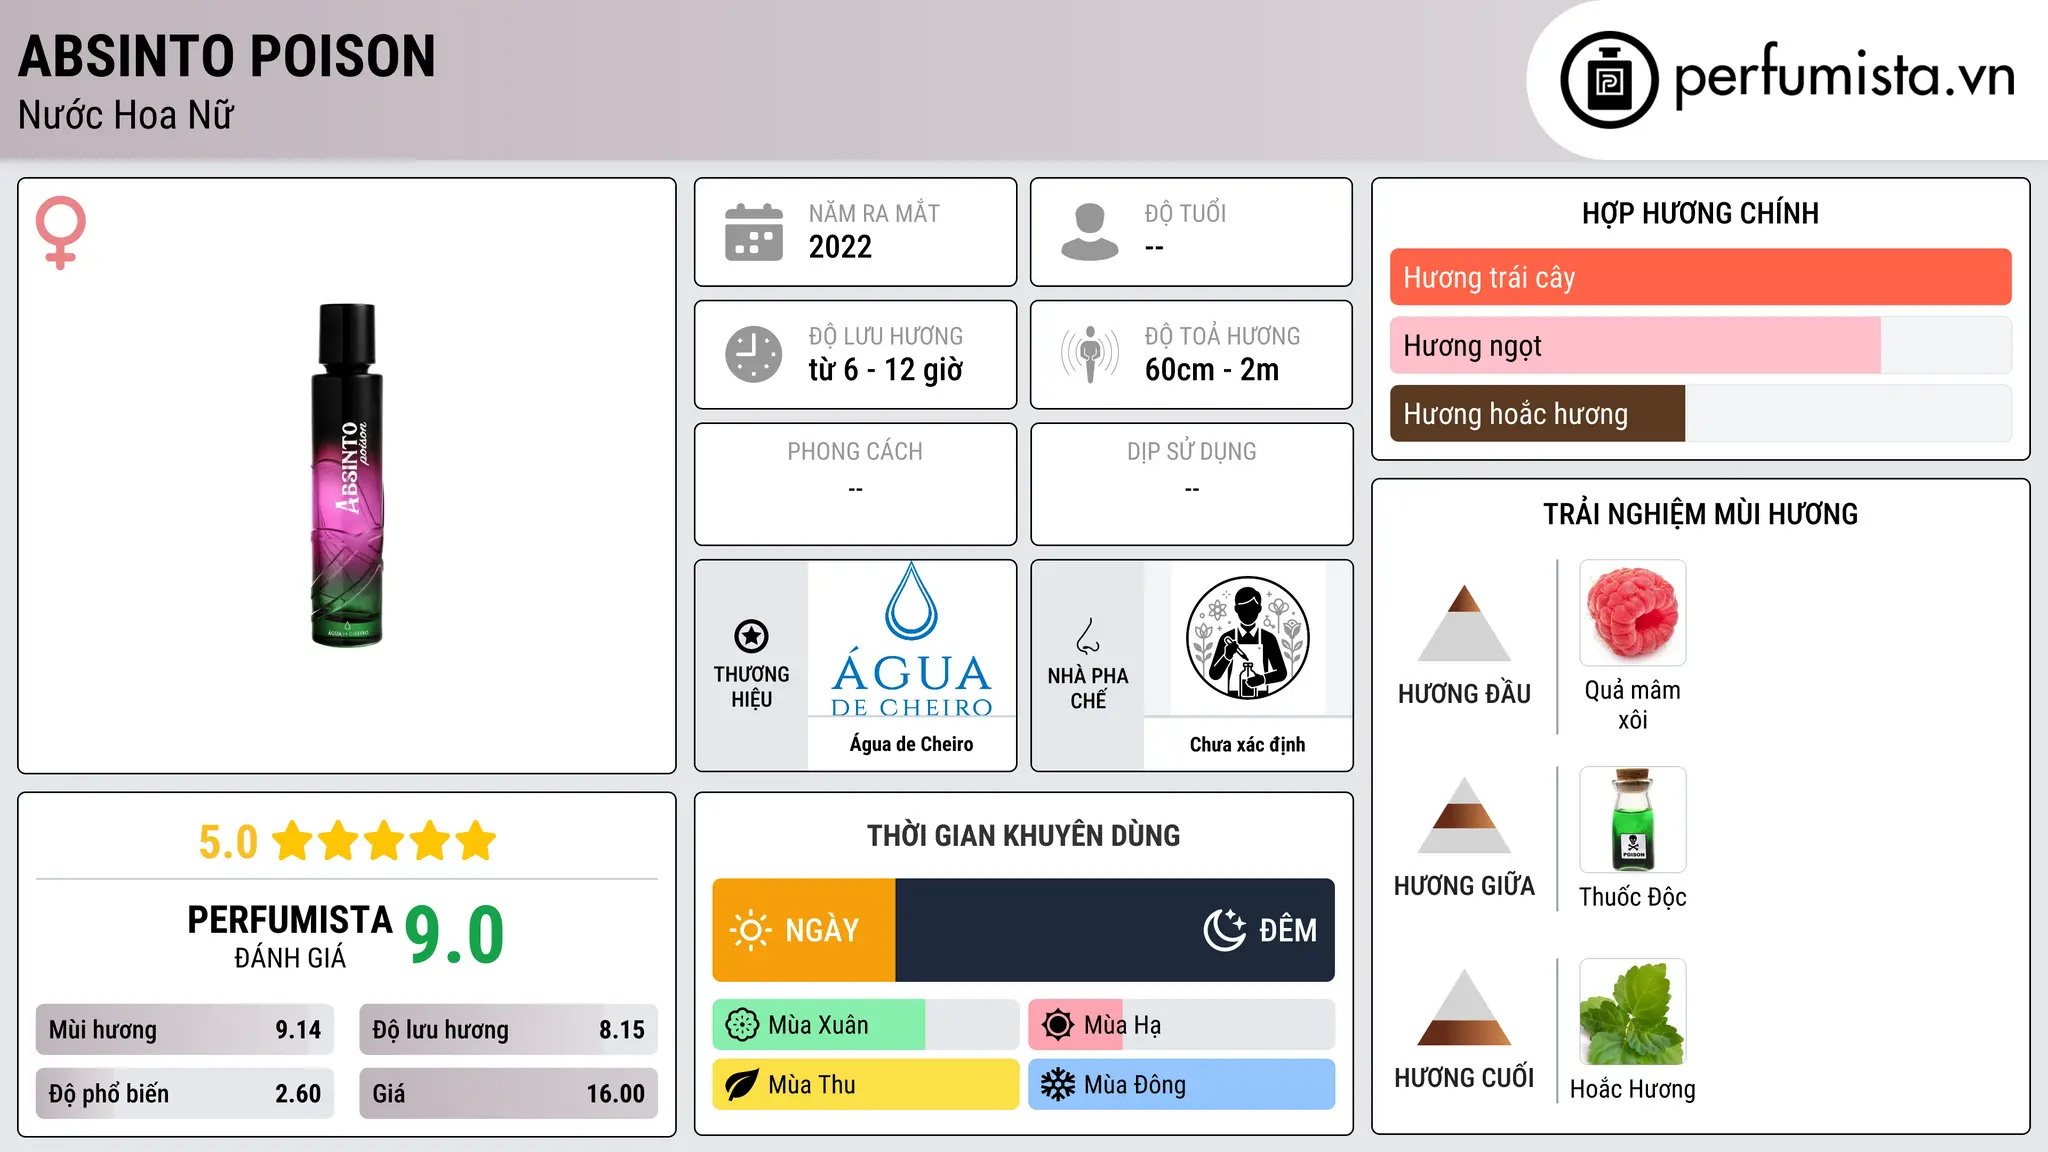
Task: Click the person silhouette icon beside ĐỘ TUỔI
Action: (1090, 232)
